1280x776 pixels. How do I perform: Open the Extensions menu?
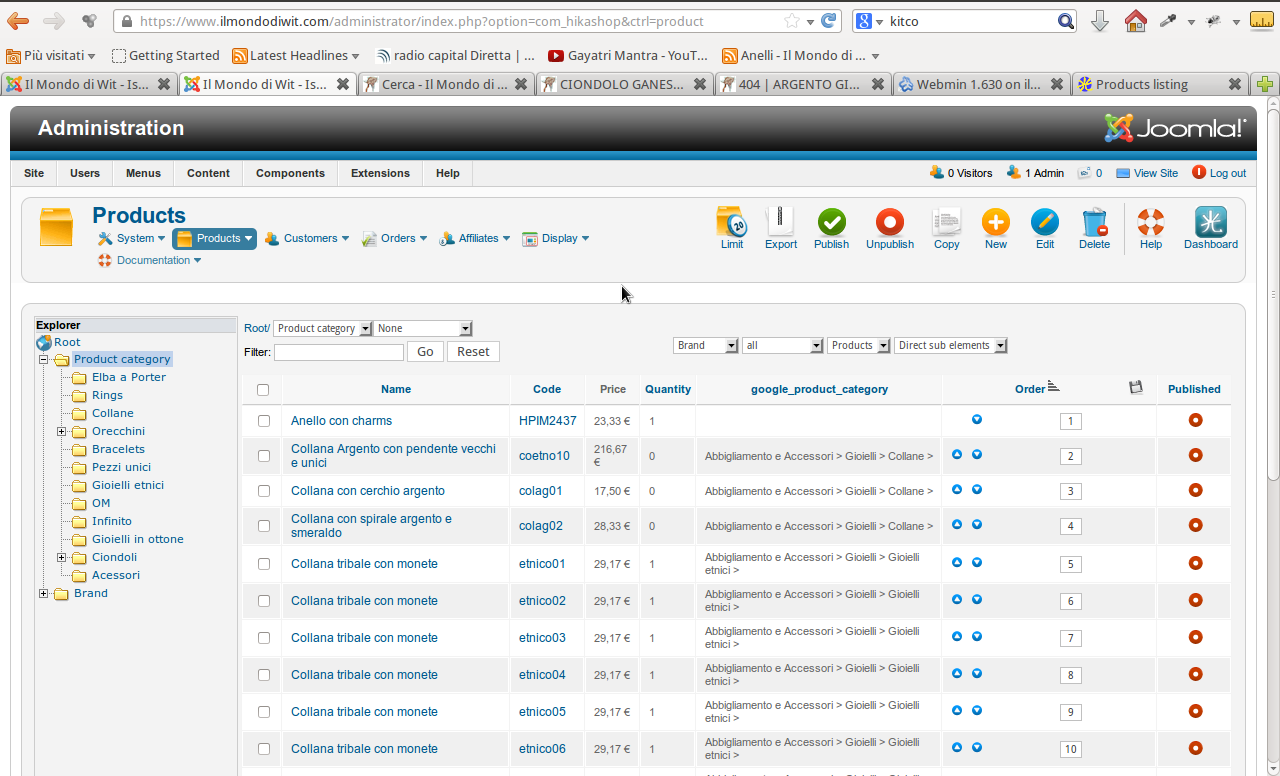coord(380,173)
